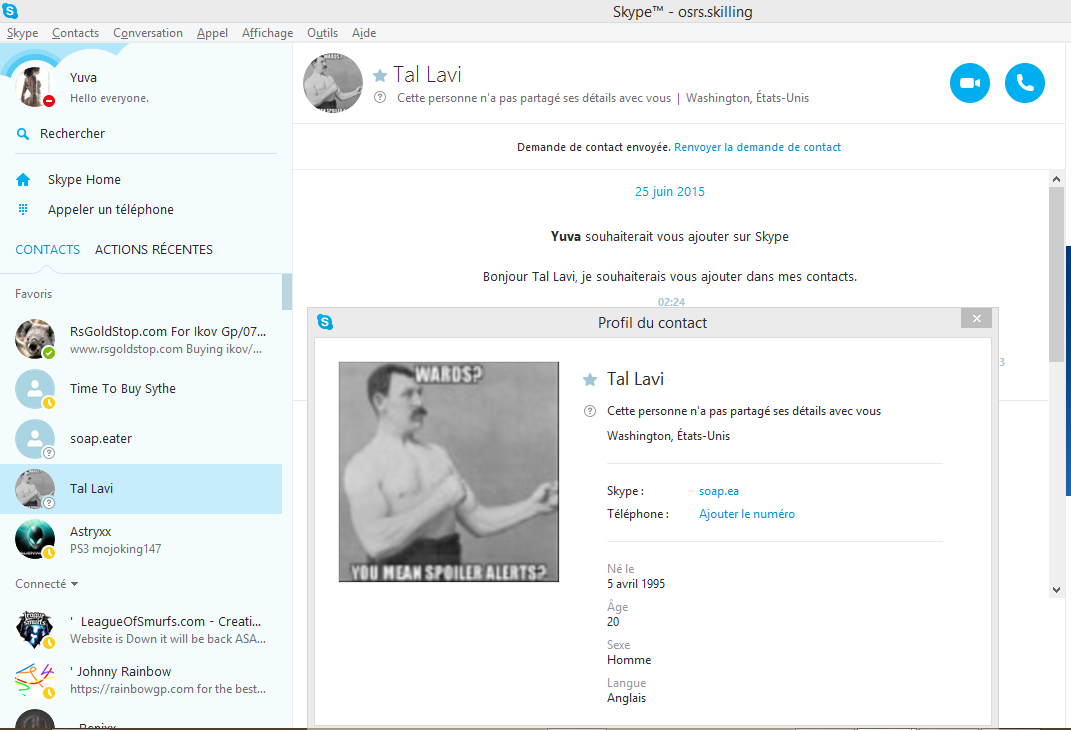Open Appeler un téléphone
The height and width of the screenshot is (730, 1071).
pos(111,210)
